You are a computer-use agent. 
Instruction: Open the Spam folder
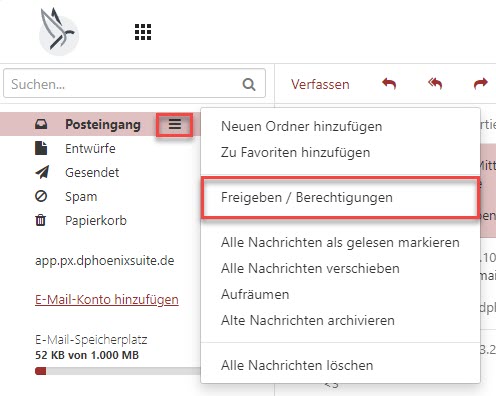81,197
